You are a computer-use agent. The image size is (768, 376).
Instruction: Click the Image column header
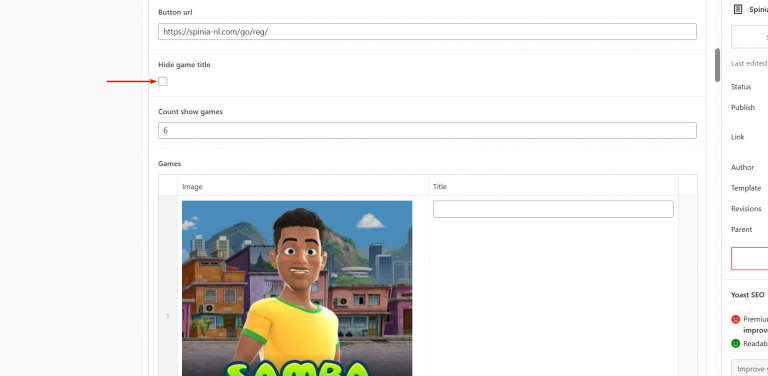[192, 187]
